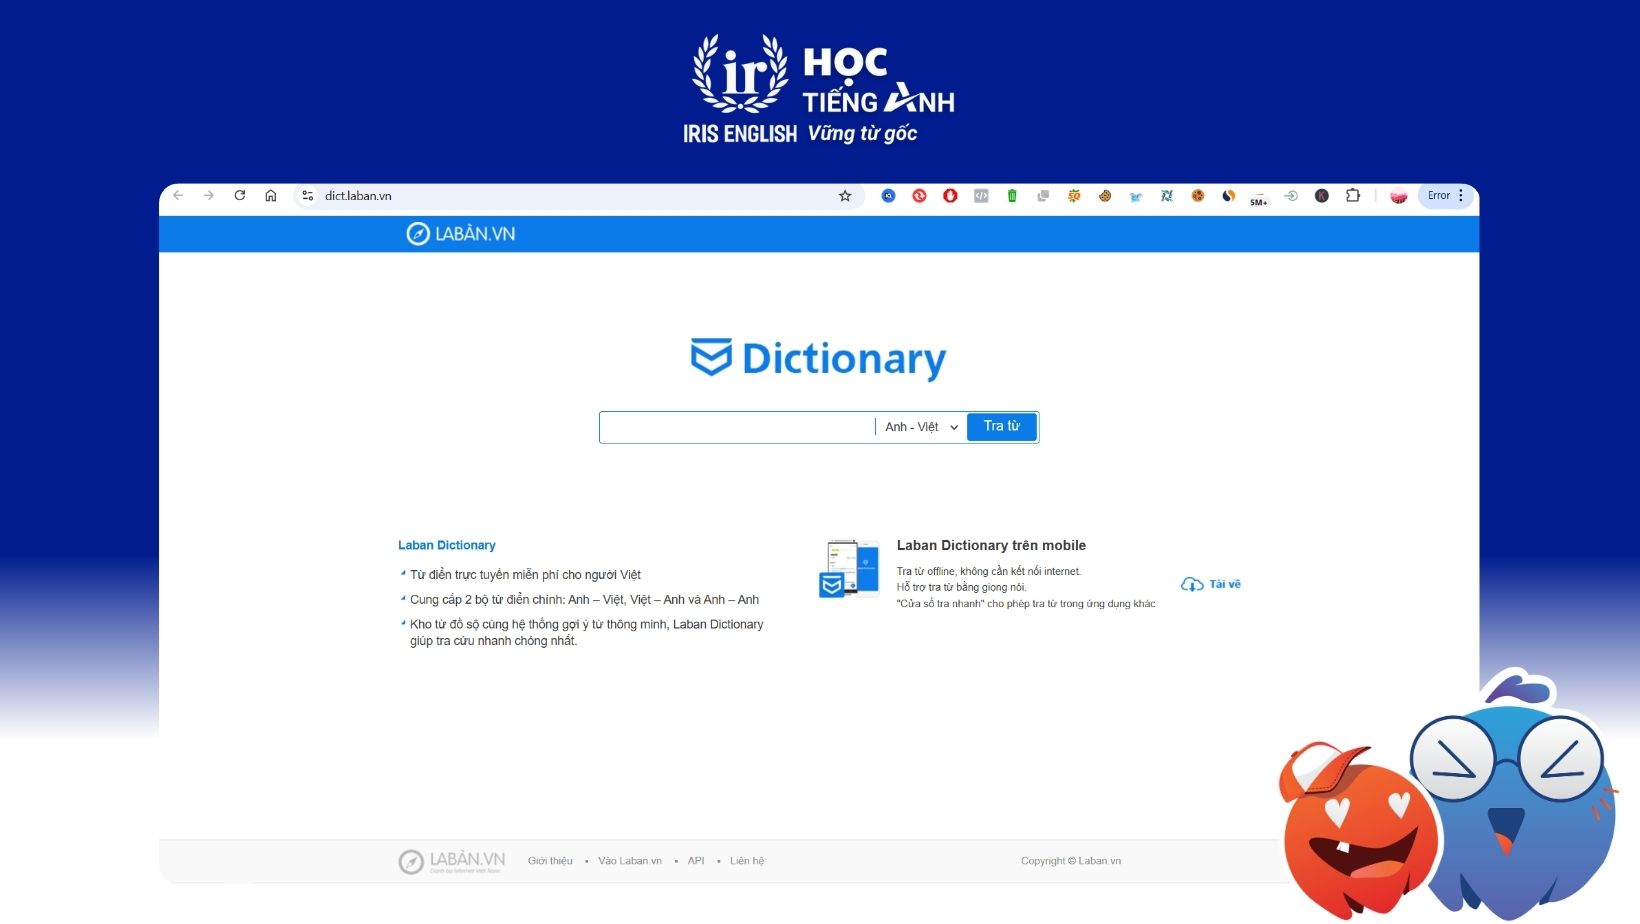The image size is (1640, 924).
Task: Click the Tải về download link
Action: coord(1211,584)
